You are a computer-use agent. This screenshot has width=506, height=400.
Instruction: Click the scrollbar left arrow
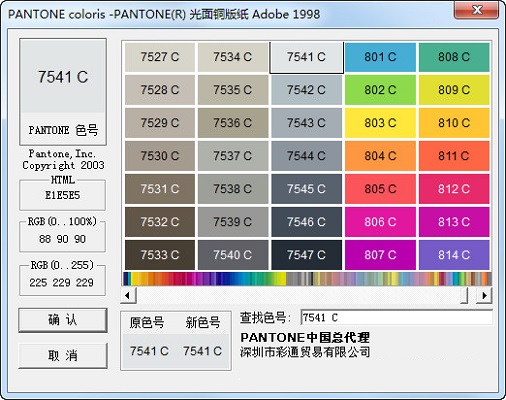[128, 295]
